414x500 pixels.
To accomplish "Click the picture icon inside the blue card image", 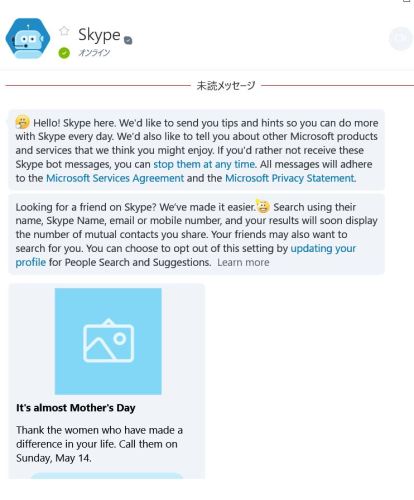I will (109, 341).
